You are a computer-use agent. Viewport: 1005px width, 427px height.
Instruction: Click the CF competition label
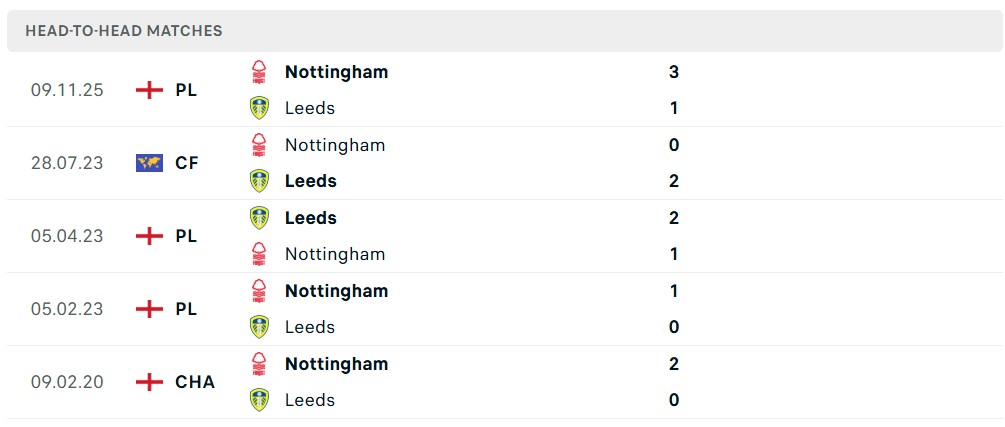click(x=186, y=163)
